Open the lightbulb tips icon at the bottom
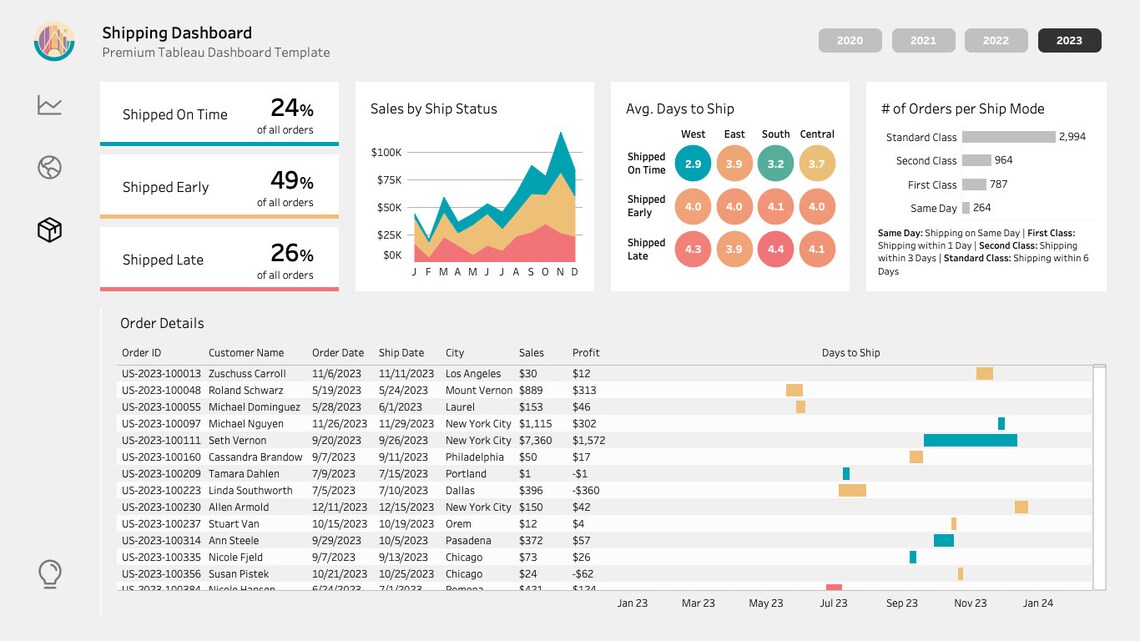This screenshot has height=641, width=1140. click(x=49, y=574)
